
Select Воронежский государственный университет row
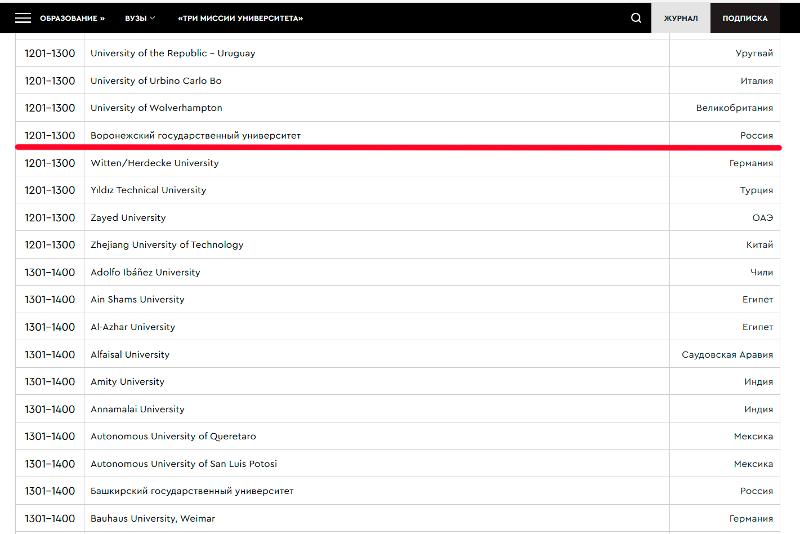tap(195, 135)
